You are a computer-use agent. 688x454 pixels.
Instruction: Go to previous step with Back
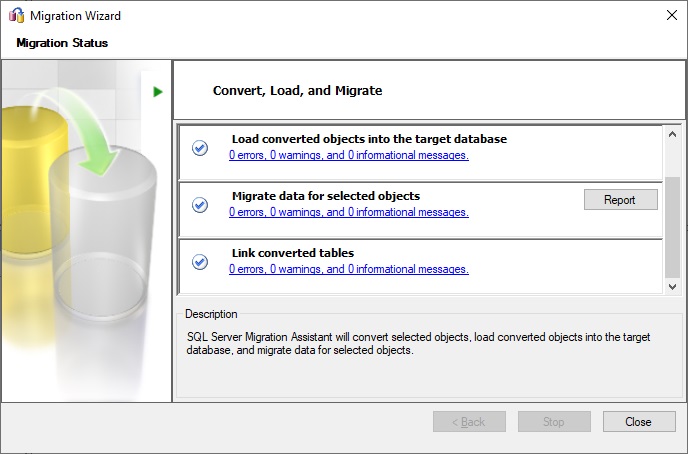coord(469,422)
